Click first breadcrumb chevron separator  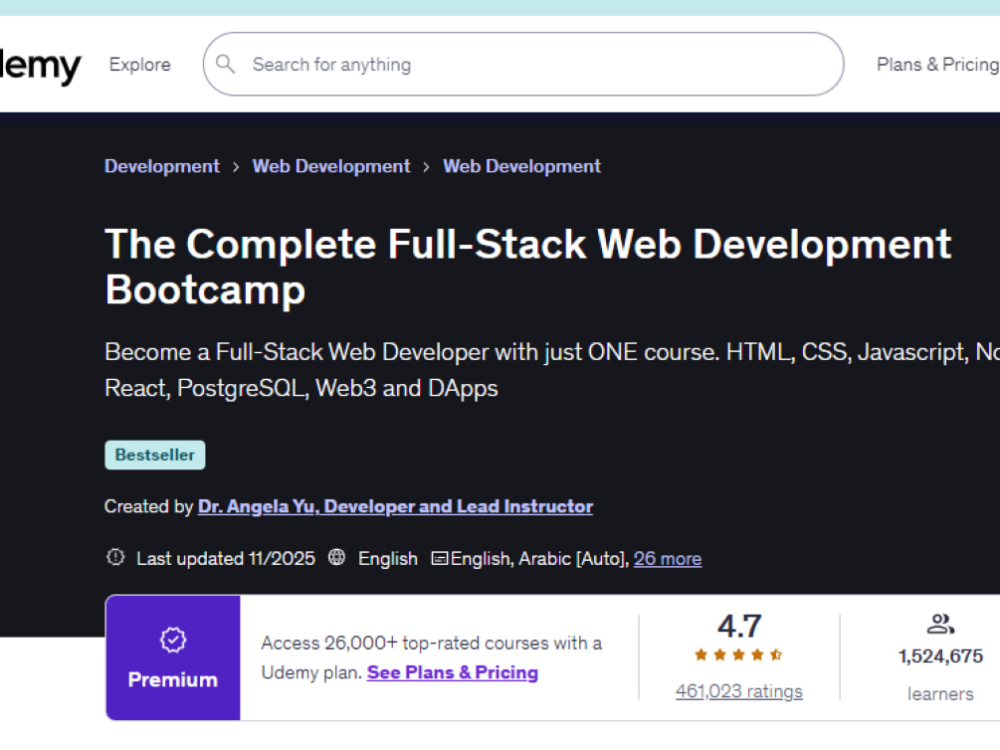pos(236,167)
